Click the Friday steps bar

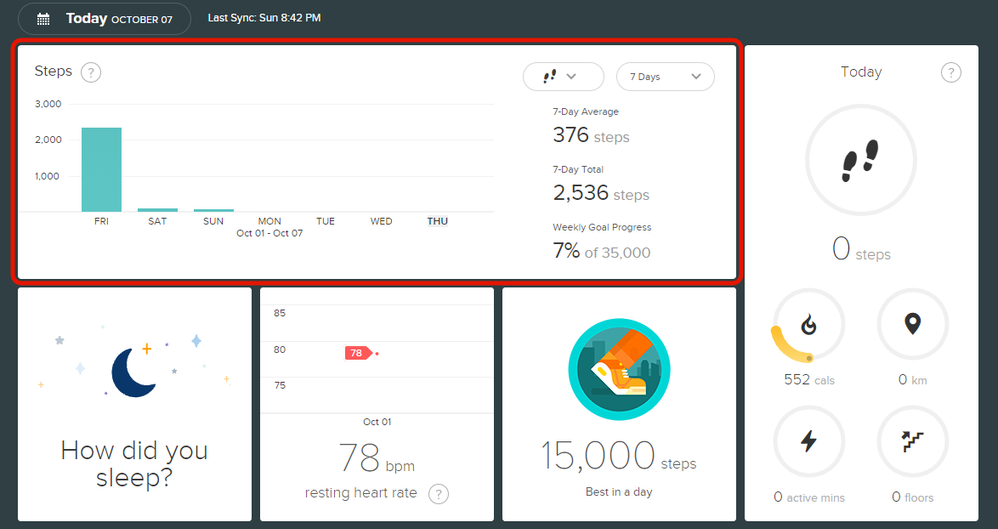click(101, 170)
